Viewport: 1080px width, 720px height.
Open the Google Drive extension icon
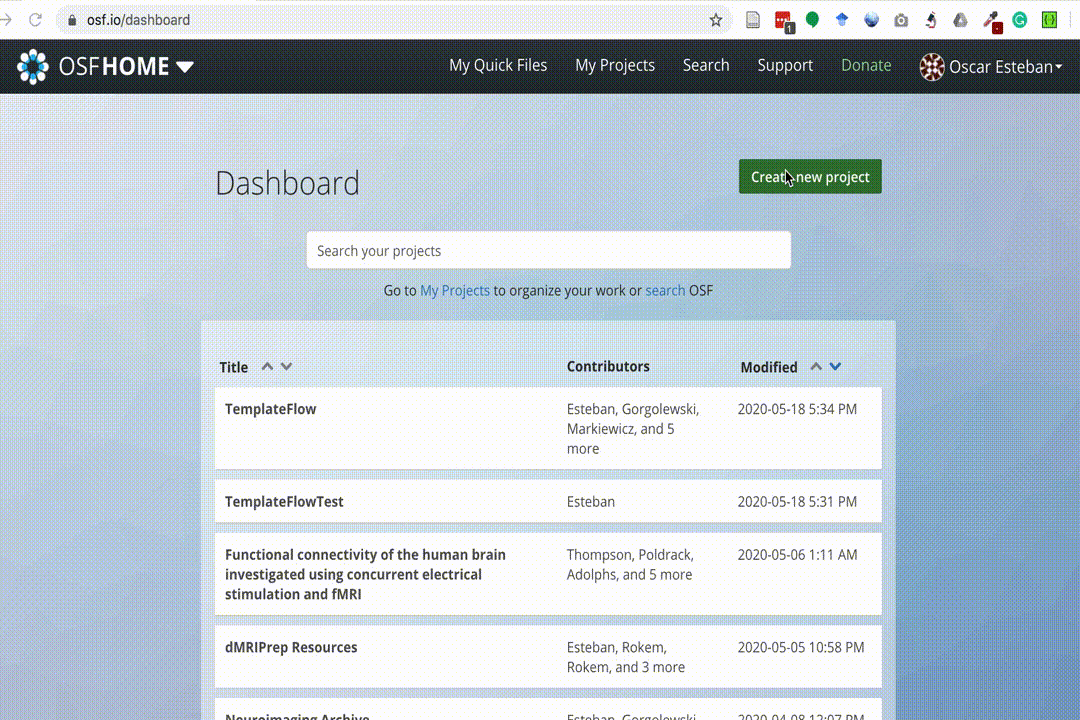point(960,20)
